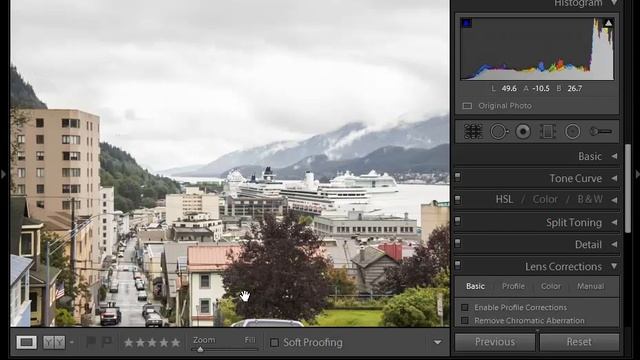Expand the Tone Curve panel triangle
This screenshot has height=360, width=640.
tap(614, 178)
